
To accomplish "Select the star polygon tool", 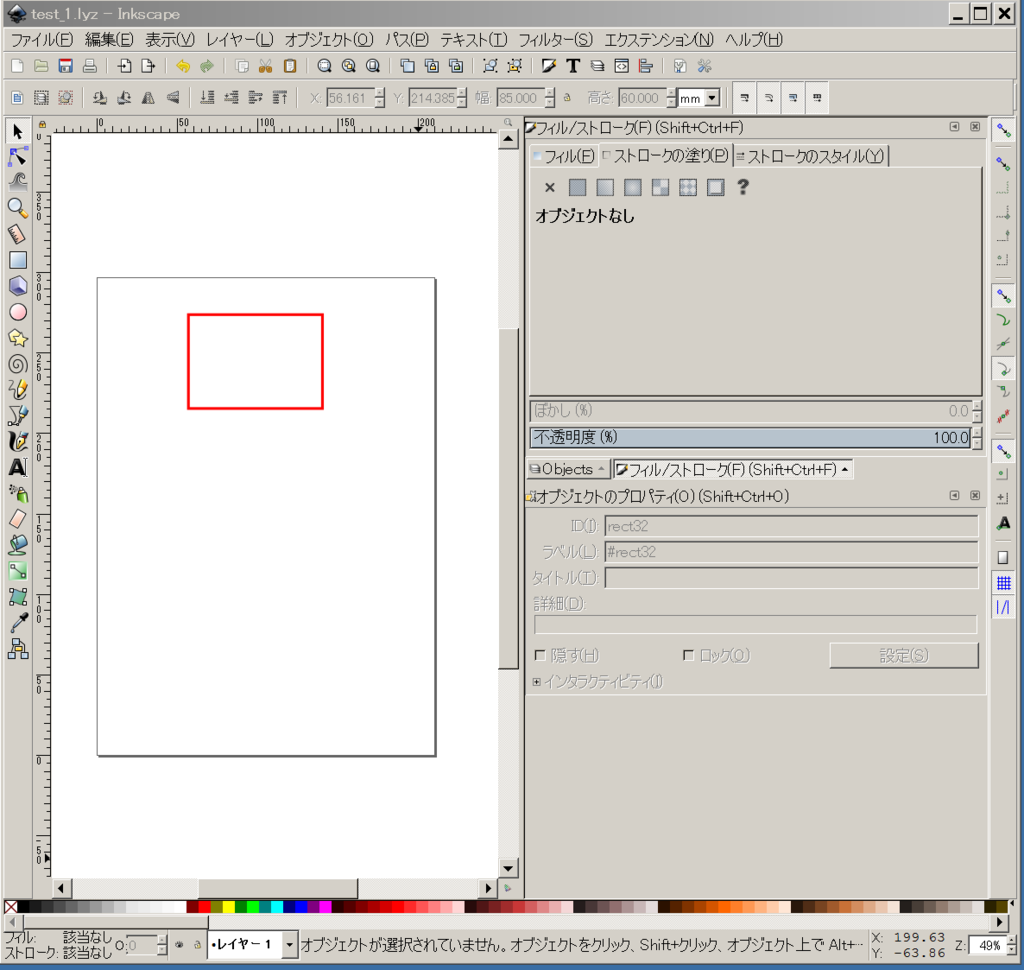I will [x=18, y=338].
